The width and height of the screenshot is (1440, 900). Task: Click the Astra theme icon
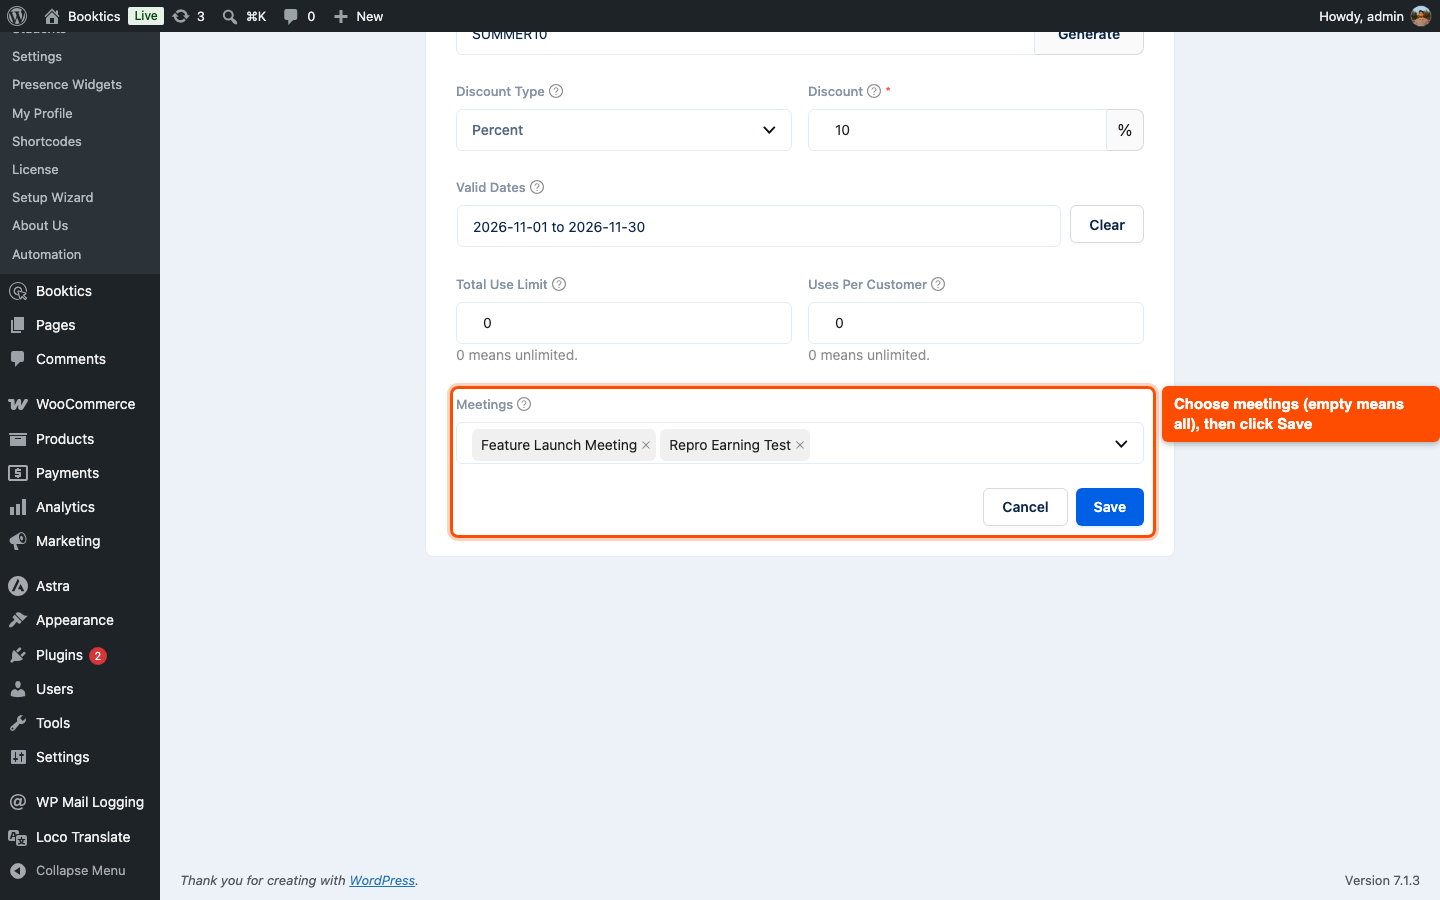pyautogui.click(x=18, y=586)
